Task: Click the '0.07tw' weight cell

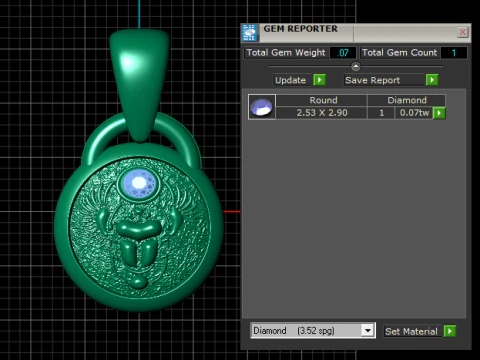Action: (414, 113)
